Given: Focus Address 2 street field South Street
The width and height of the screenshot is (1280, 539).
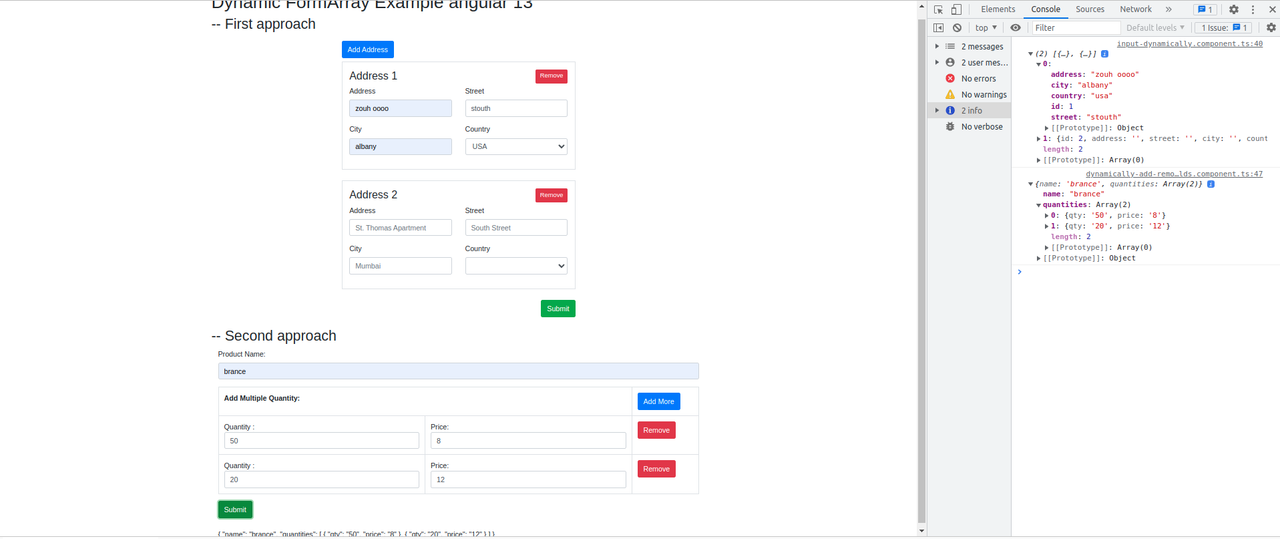Looking at the screenshot, I should coord(516,228).
